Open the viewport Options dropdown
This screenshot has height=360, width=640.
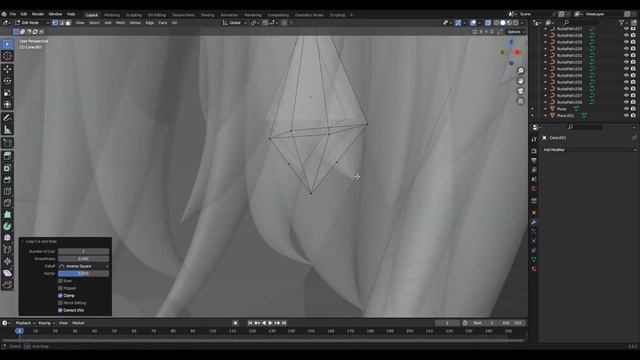click(516, 32)
